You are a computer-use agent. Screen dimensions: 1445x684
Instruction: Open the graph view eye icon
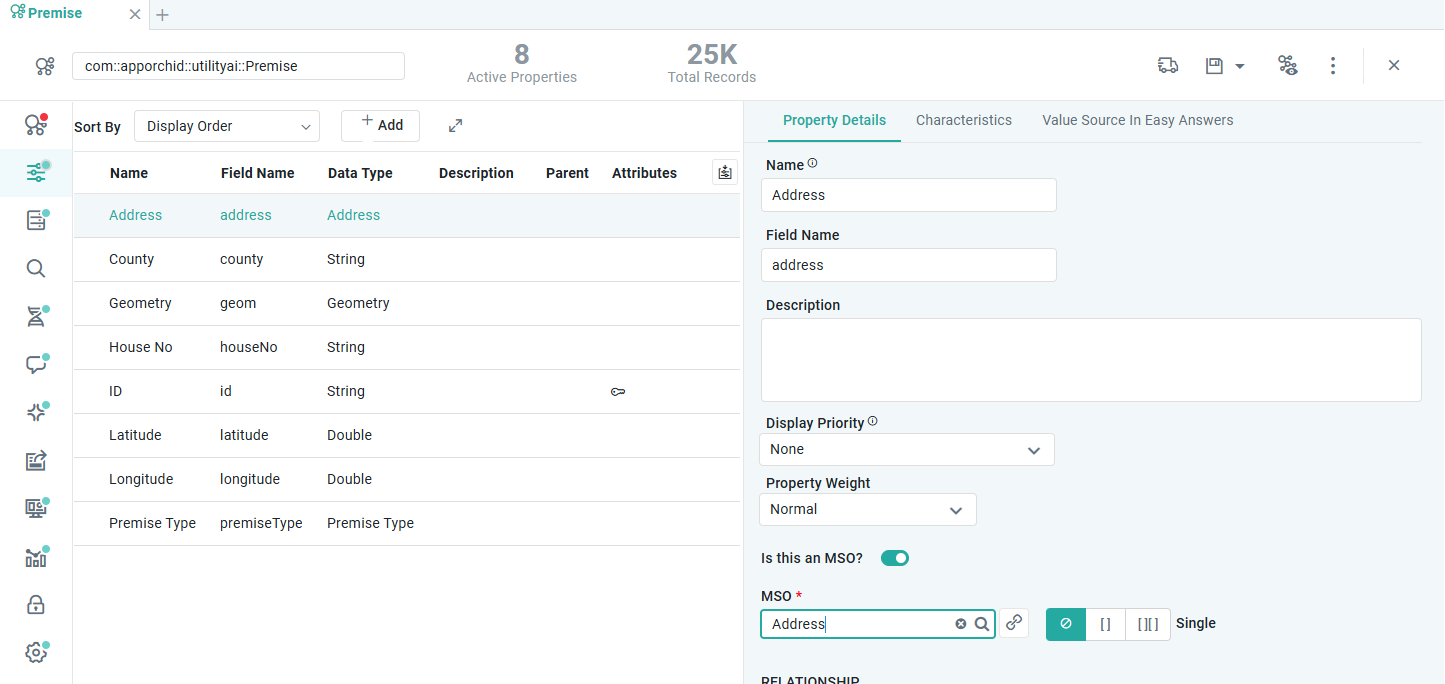pyautogui.click(x=1287, y=66)
